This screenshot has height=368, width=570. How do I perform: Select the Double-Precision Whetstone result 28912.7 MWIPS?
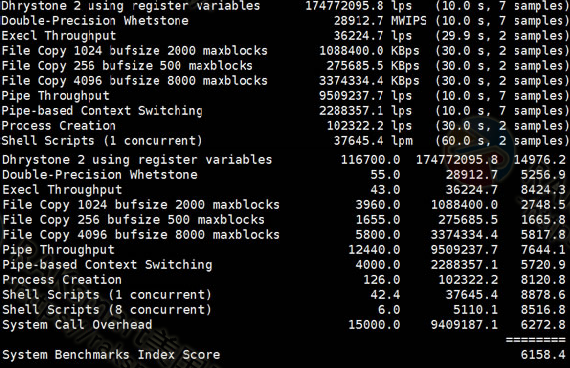tap(380, 21)
